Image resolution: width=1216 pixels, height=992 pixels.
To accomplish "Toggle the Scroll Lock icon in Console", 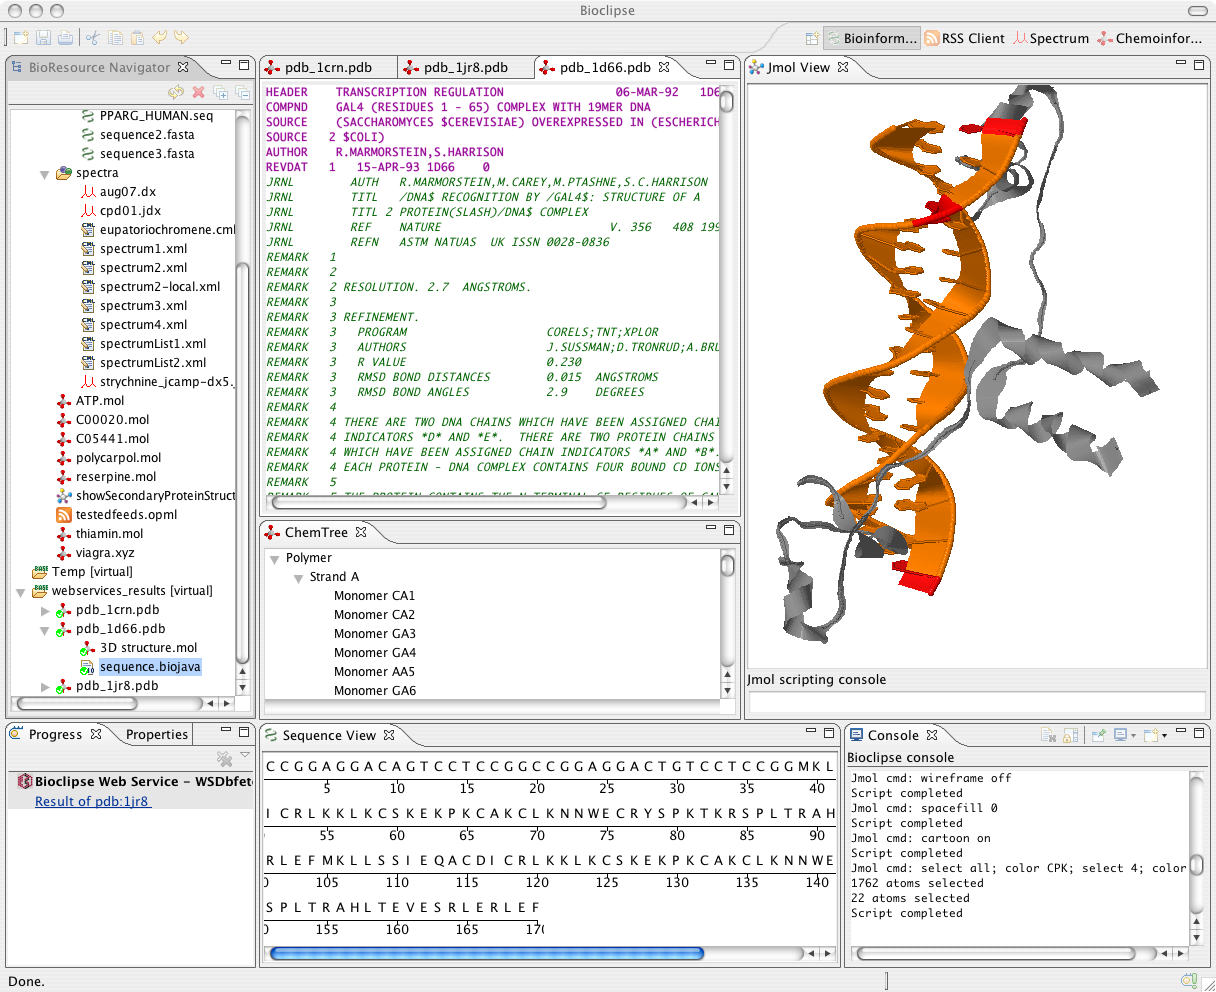I will pyautogui.click(x=1070, y=735).
